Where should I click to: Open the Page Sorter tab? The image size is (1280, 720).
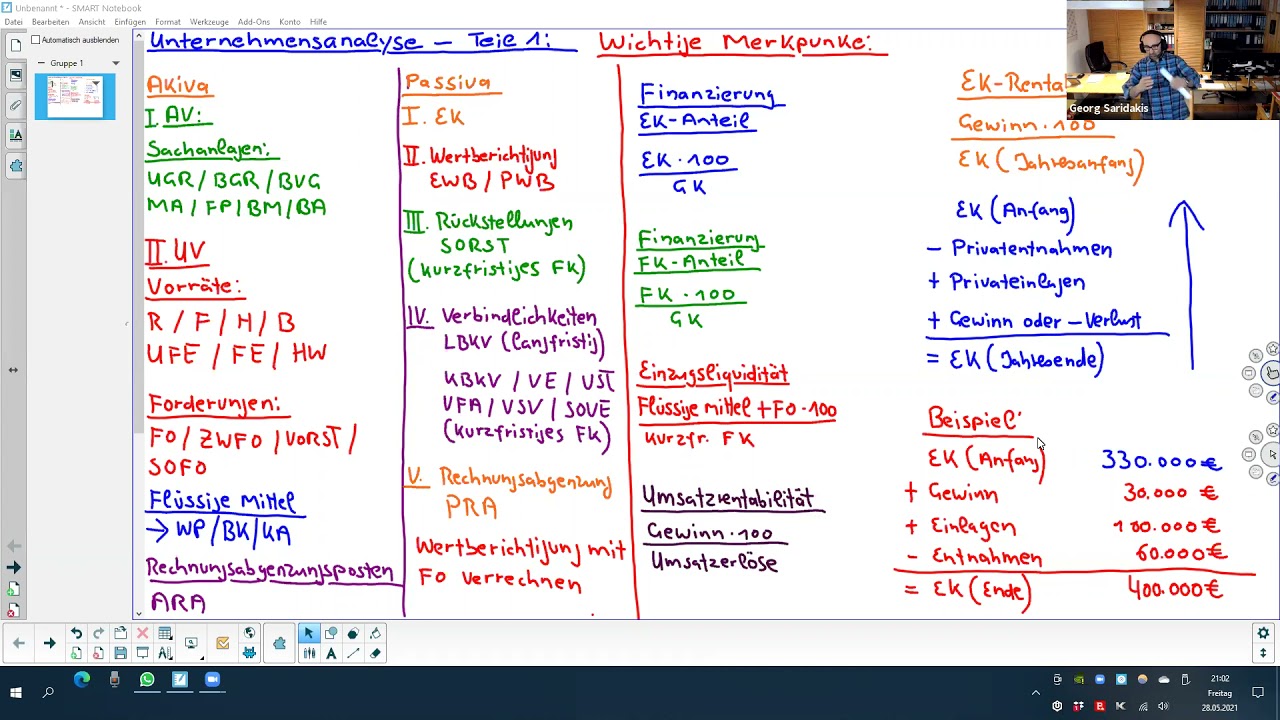click(15, 45)
